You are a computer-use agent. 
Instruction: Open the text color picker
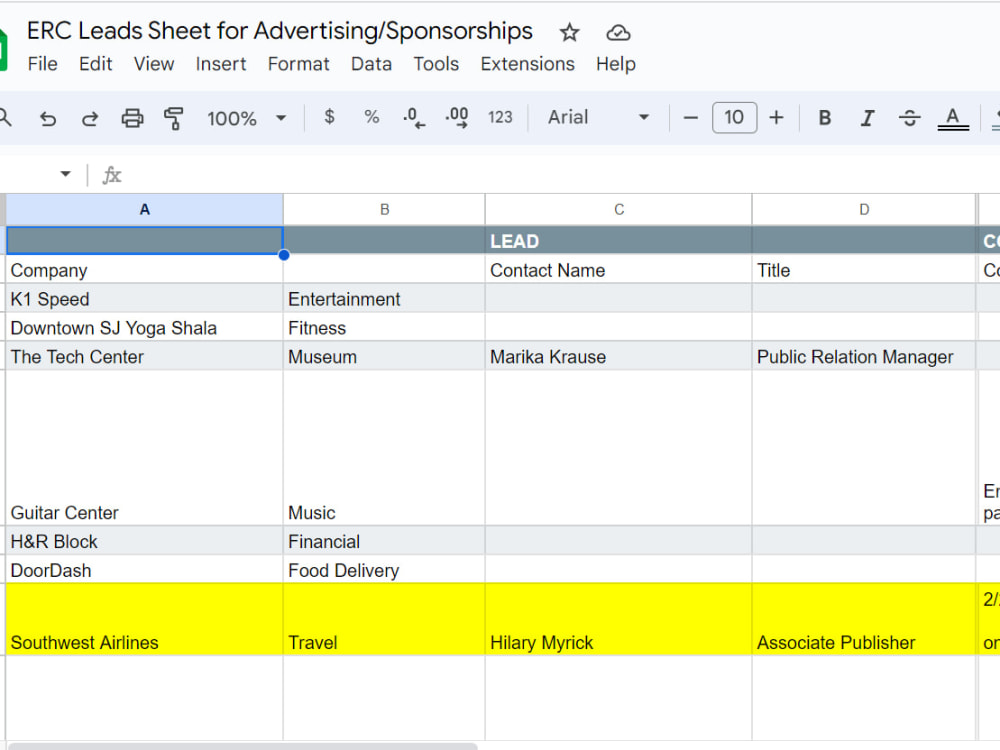[x=953, y=119]
